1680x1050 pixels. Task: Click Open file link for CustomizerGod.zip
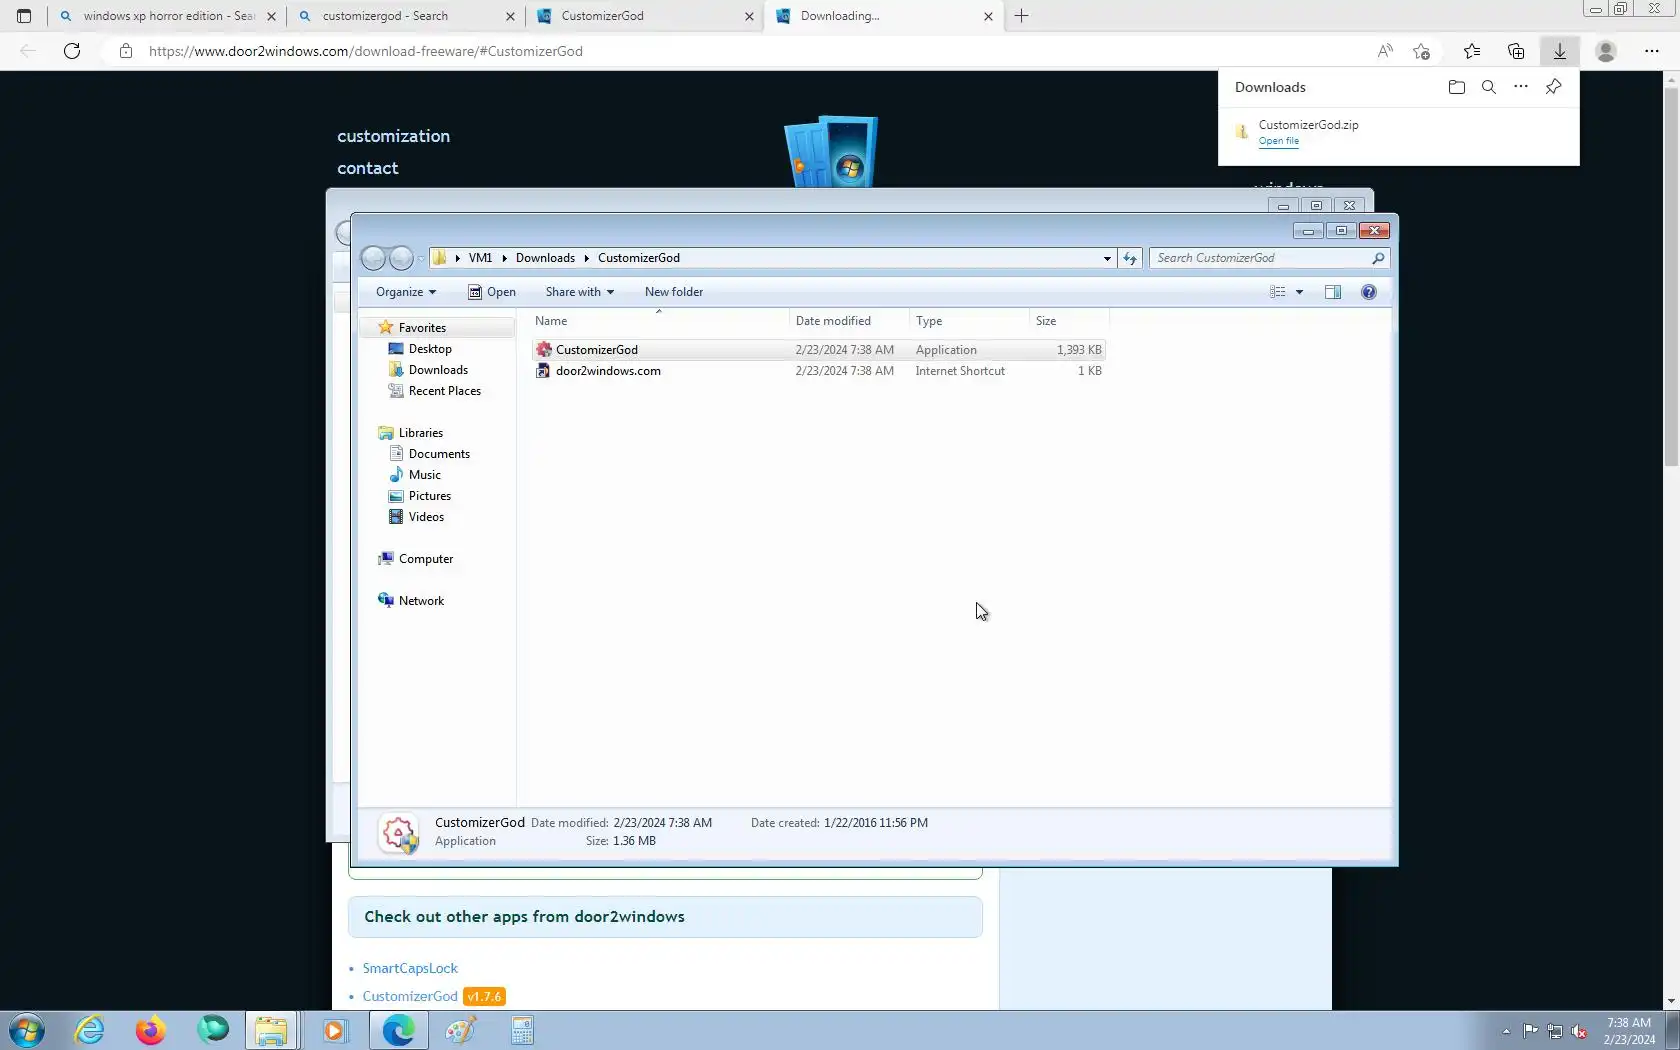pyautogui.click(x=1279, y=141)
